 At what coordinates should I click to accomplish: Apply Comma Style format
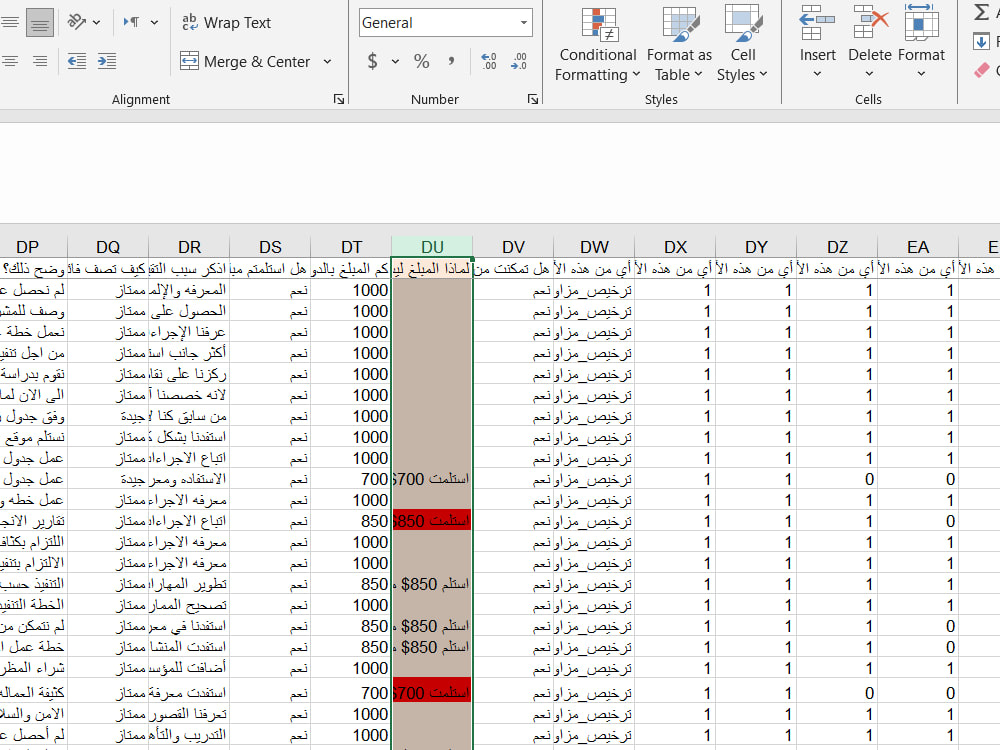pos(452,61)
